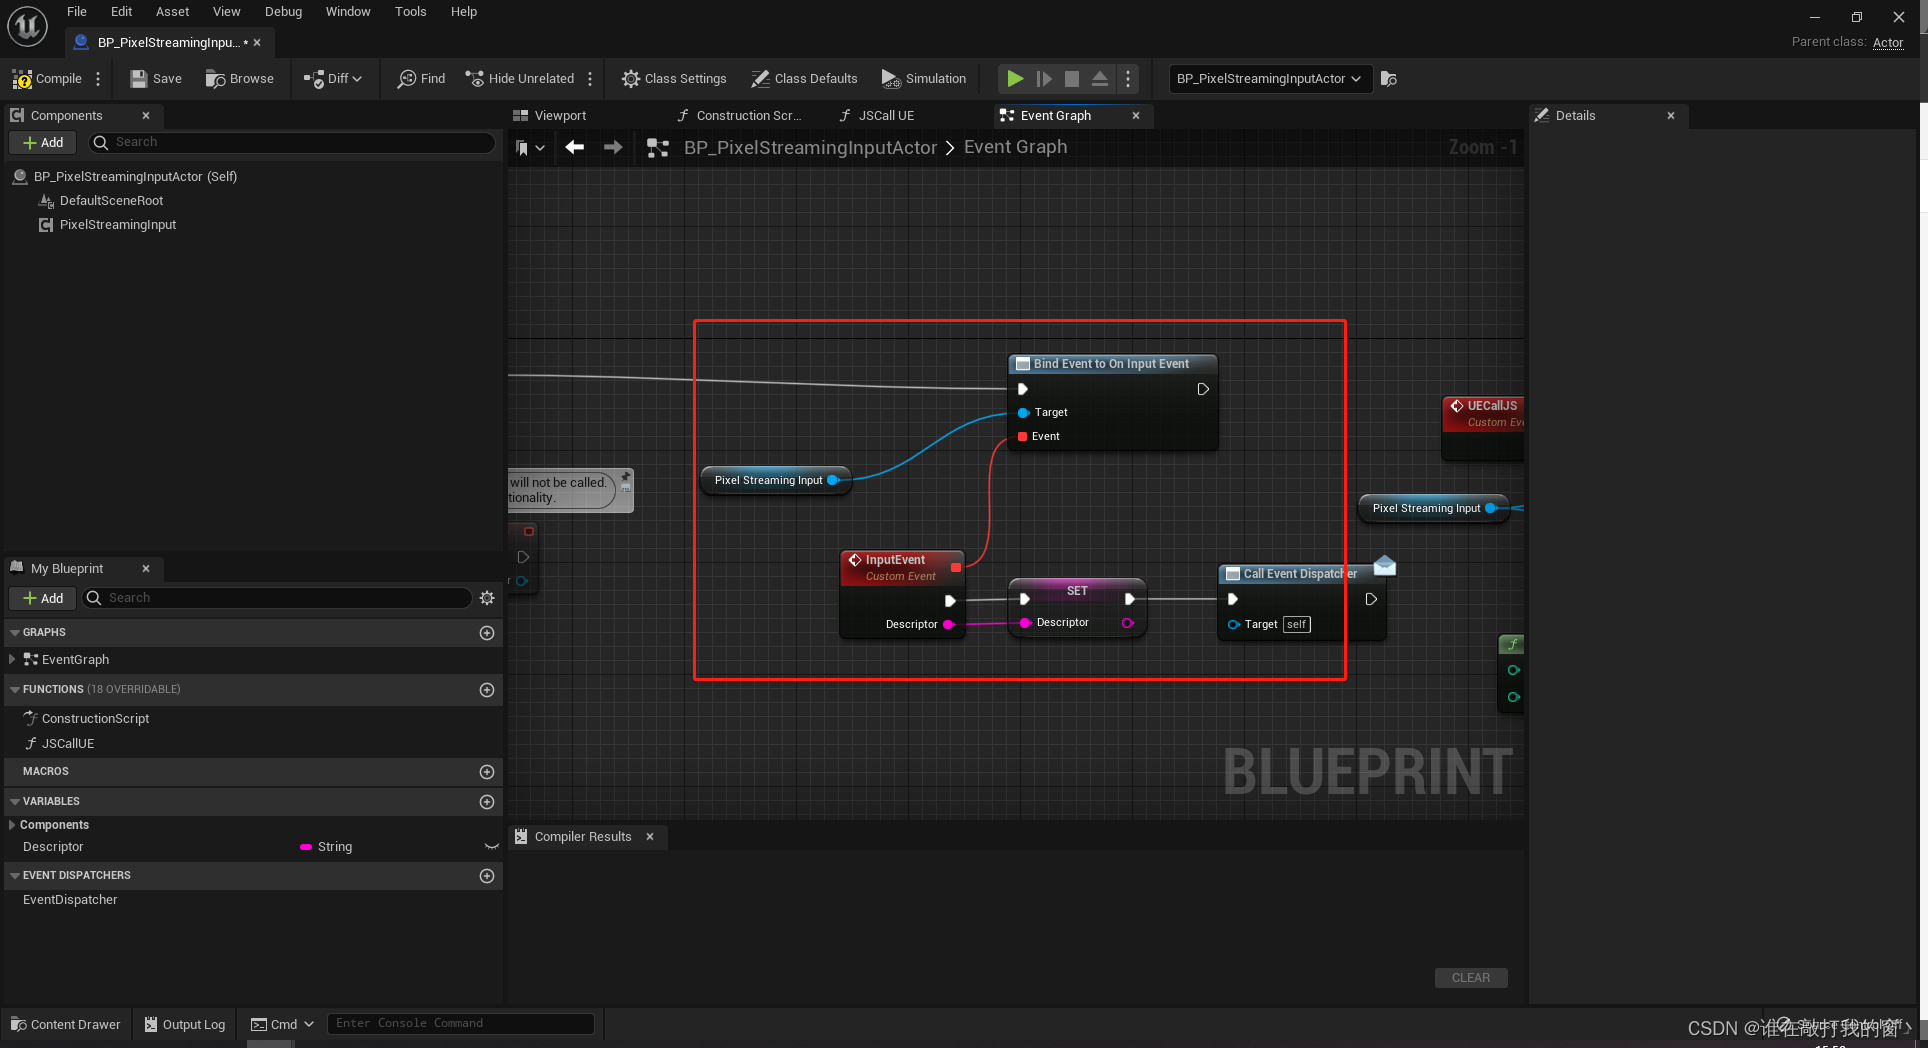The image size is (1928, 1048).
Task: Click the Descriptor String type color pill
Action: click(x=306, y=847)
